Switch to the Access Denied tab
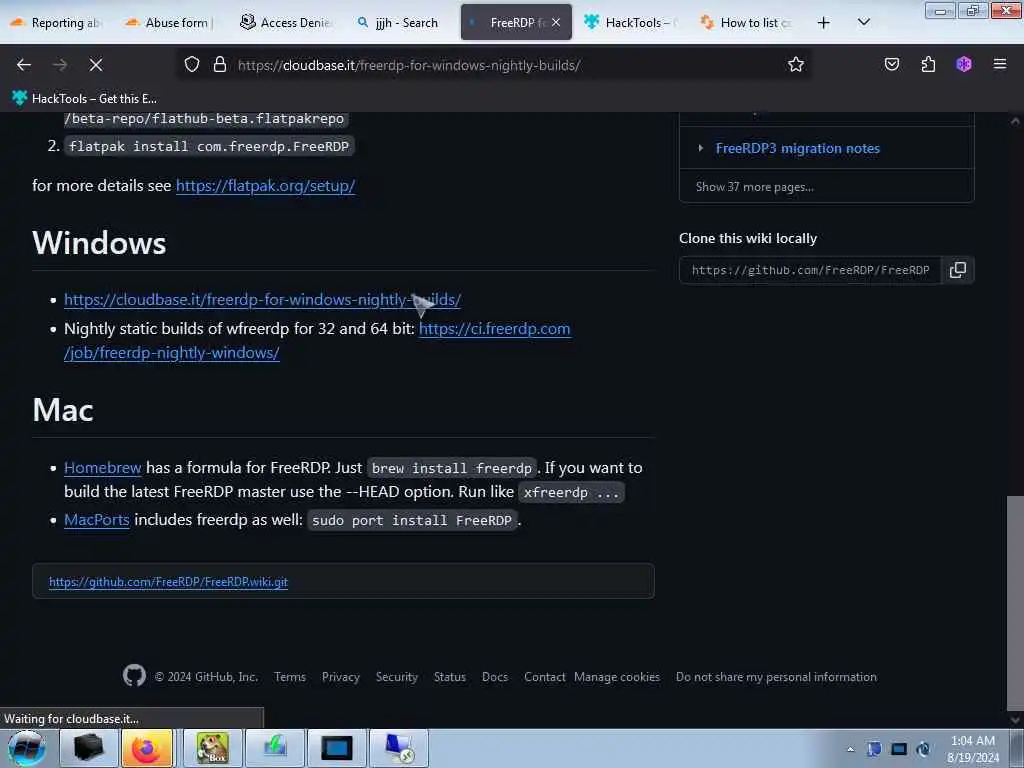The width and height of the screenshot is (1024, 768). coord(285,22)
